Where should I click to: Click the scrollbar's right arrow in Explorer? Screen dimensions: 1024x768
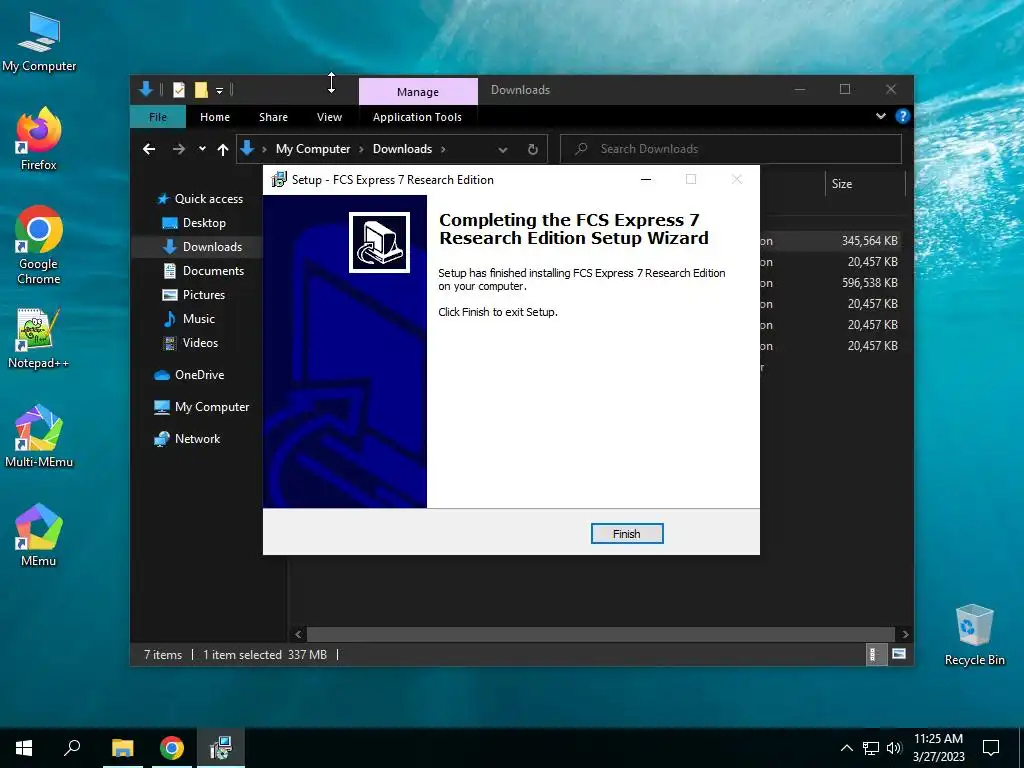905,634
